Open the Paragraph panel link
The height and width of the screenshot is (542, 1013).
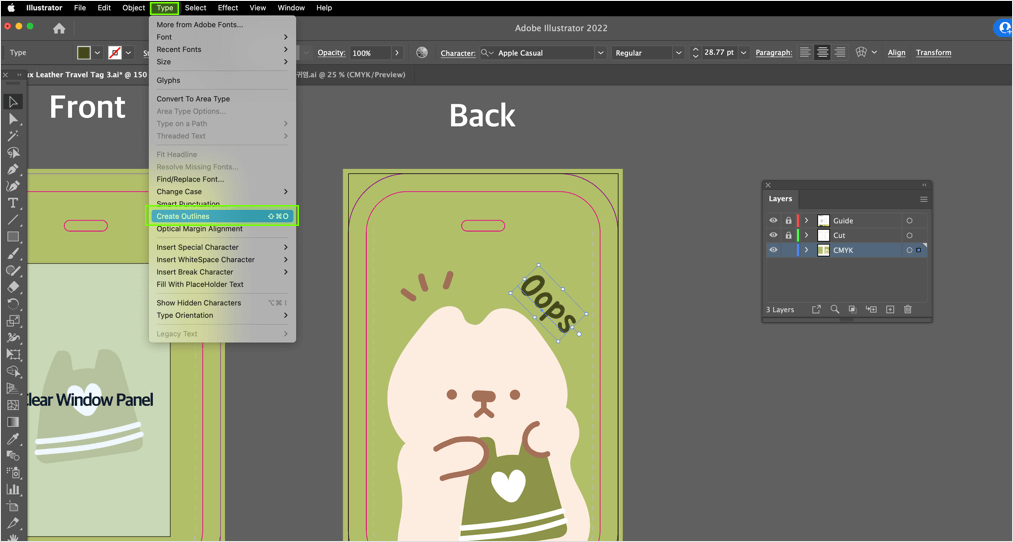[774, 53]
